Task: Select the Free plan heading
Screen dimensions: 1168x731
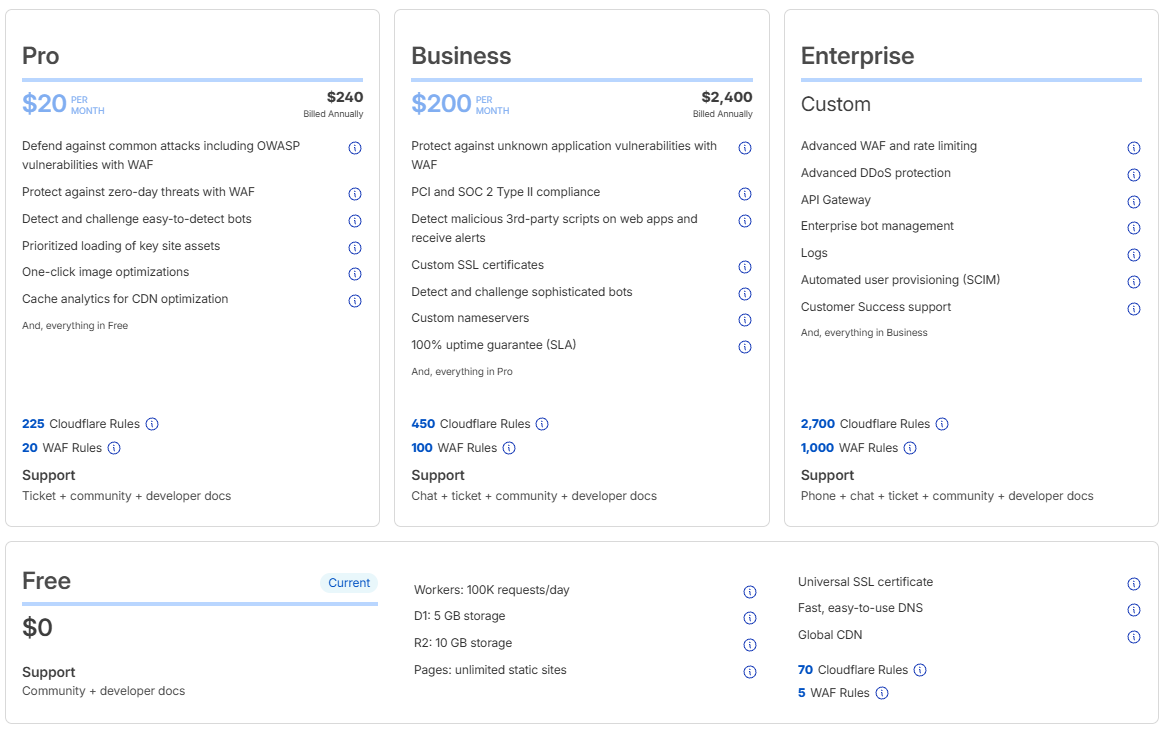Action: click(46, 580)
